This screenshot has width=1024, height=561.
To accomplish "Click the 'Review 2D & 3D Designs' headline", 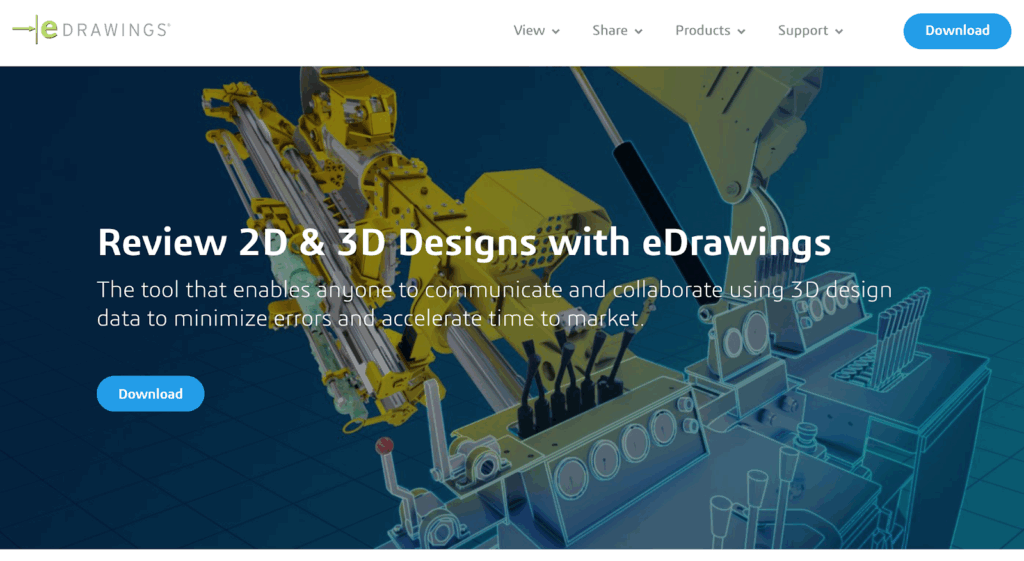I will (x=464, y=242).
